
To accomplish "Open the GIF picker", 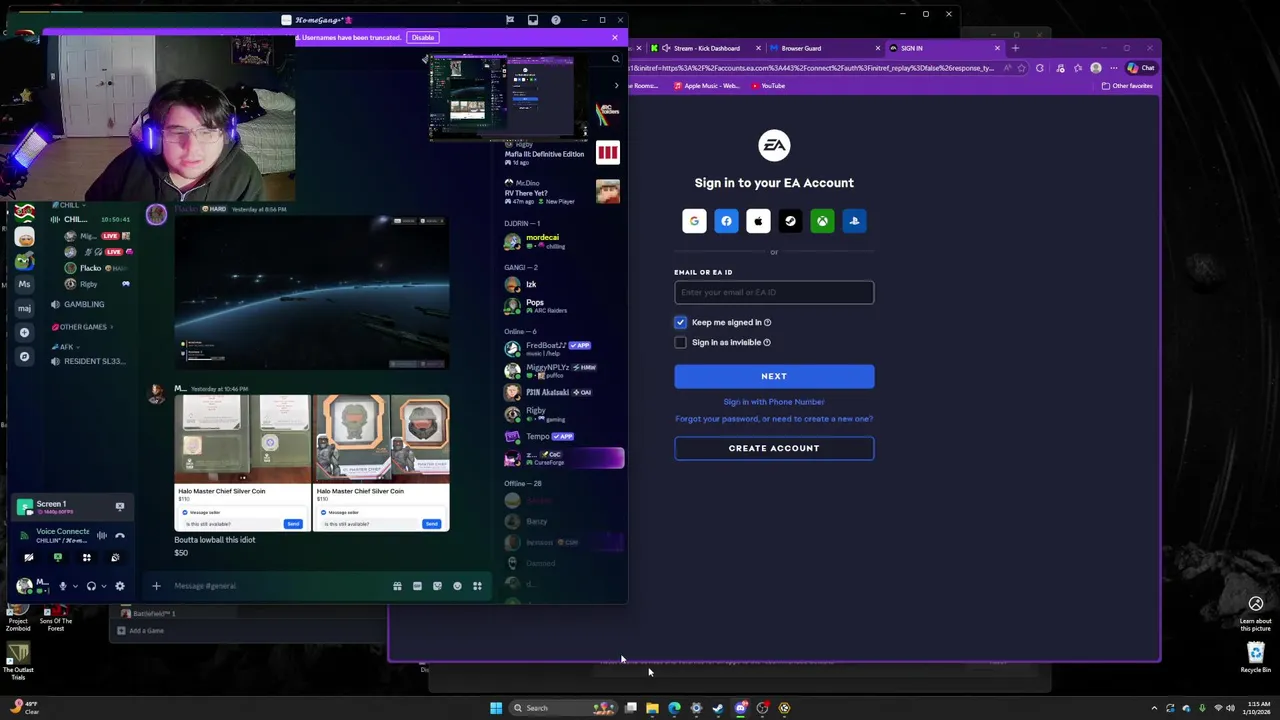I will tap(417, 586).
